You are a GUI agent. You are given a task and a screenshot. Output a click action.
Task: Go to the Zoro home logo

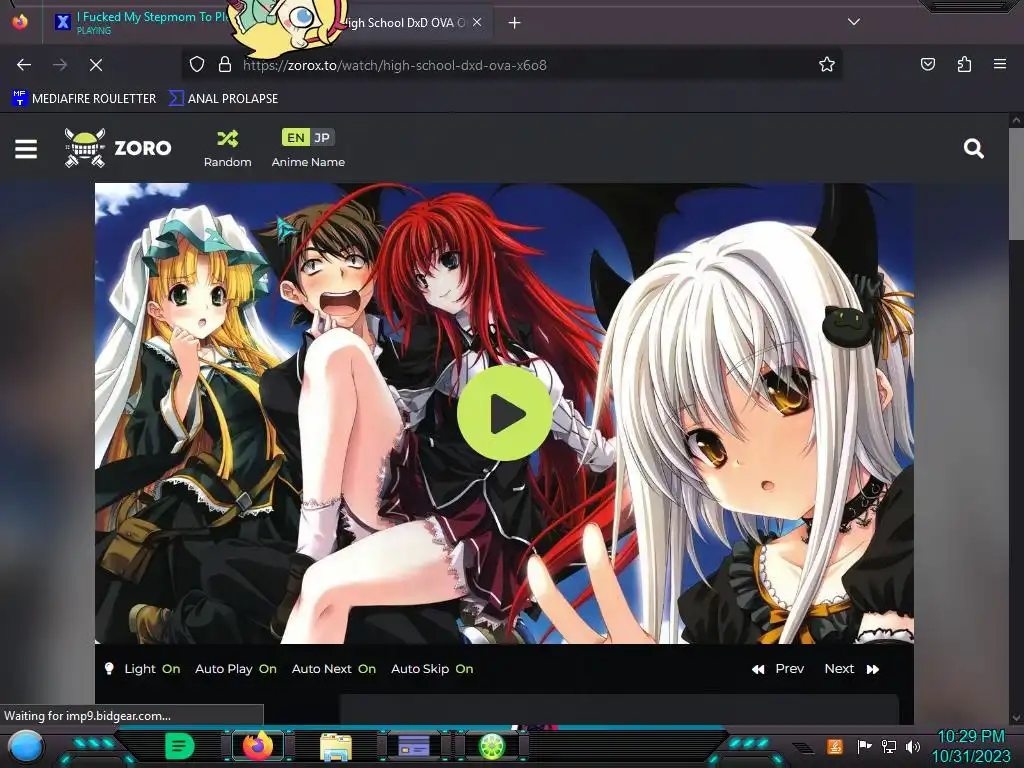pos(118,148)
